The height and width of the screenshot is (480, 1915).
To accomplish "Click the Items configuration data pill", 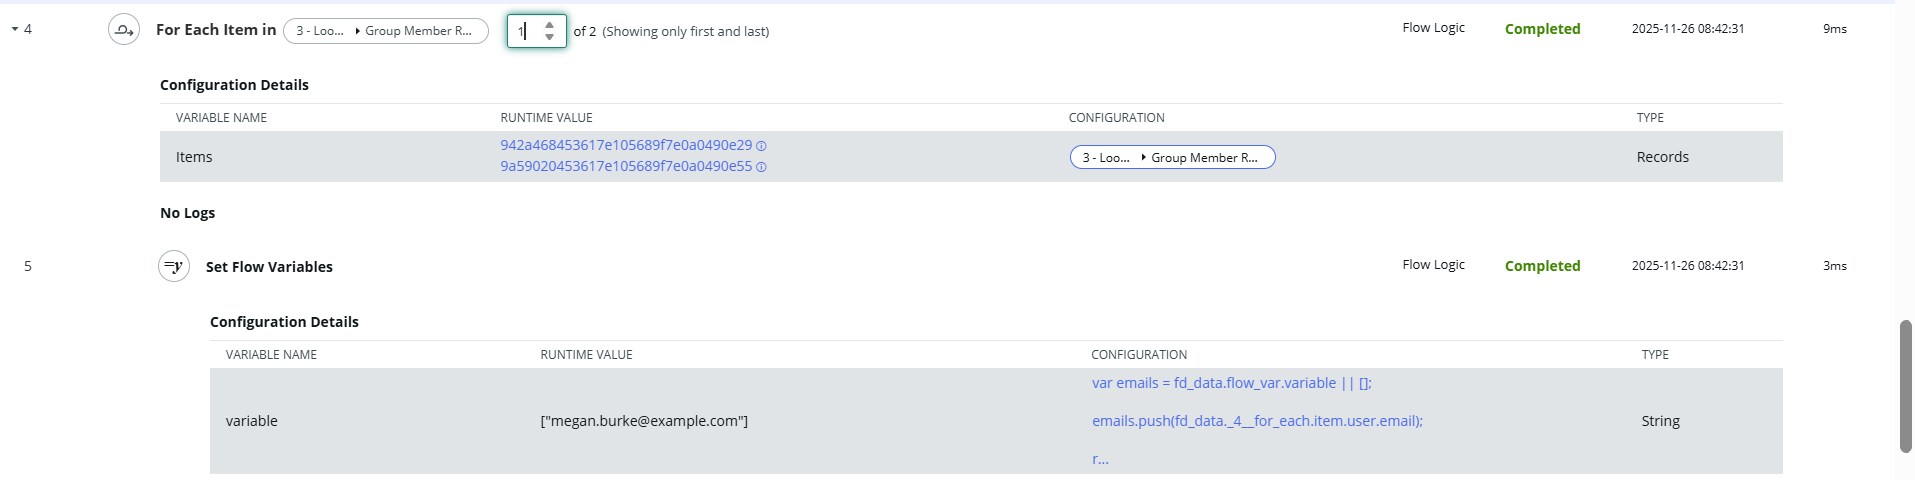I will (1172, 158).
